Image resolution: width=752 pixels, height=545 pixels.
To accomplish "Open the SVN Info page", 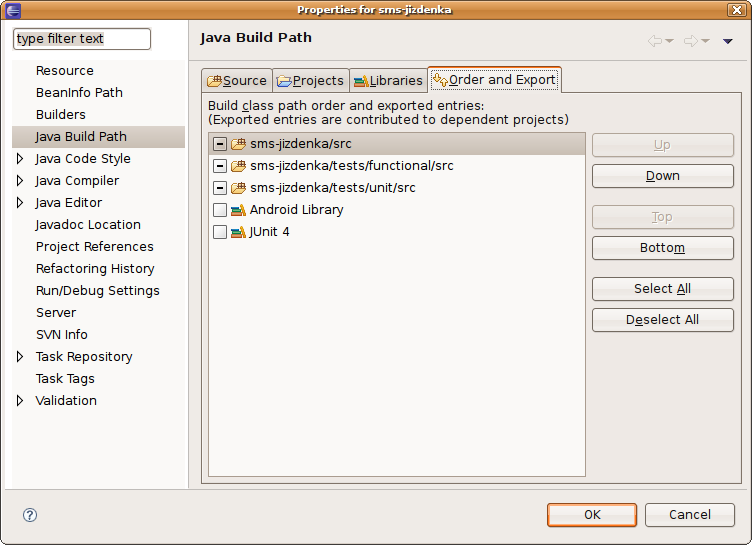I will coord(62,335).
